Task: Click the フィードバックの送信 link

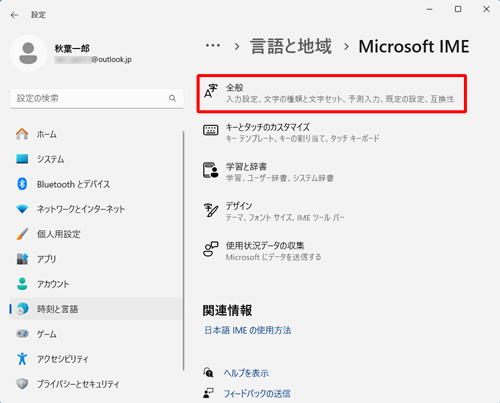Action: click(257, 394)
